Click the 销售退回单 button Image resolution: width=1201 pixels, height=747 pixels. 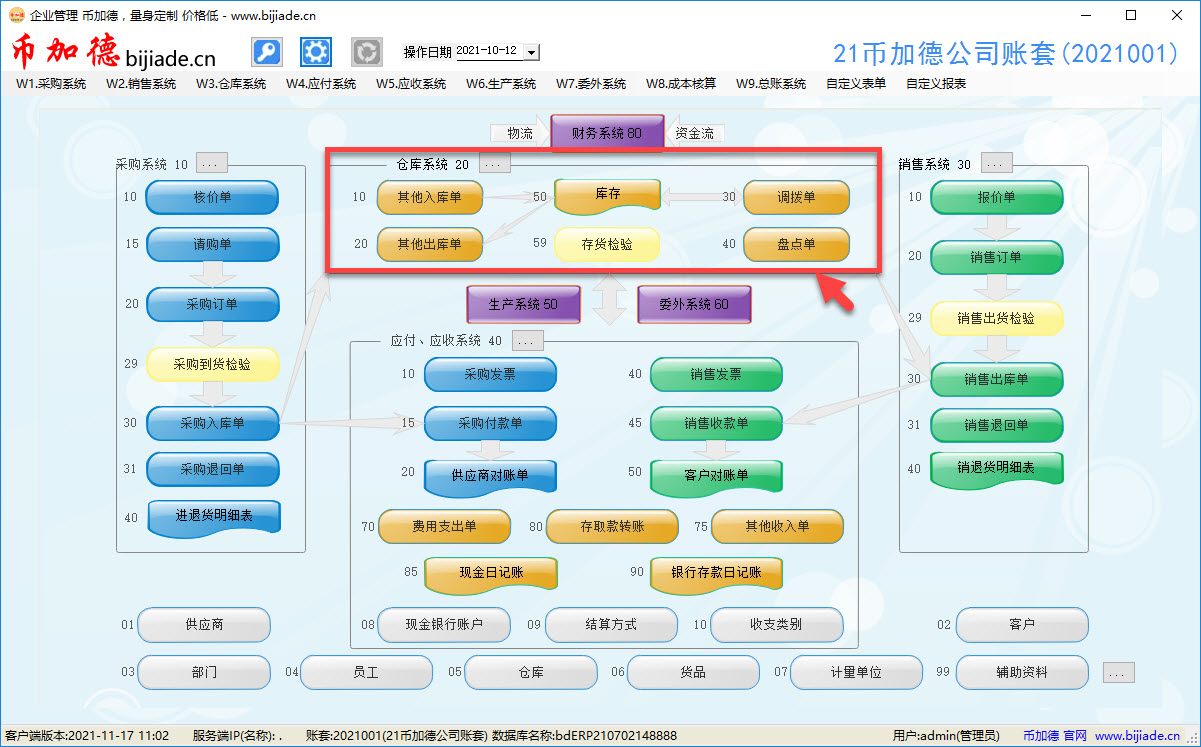click(996, 425)
